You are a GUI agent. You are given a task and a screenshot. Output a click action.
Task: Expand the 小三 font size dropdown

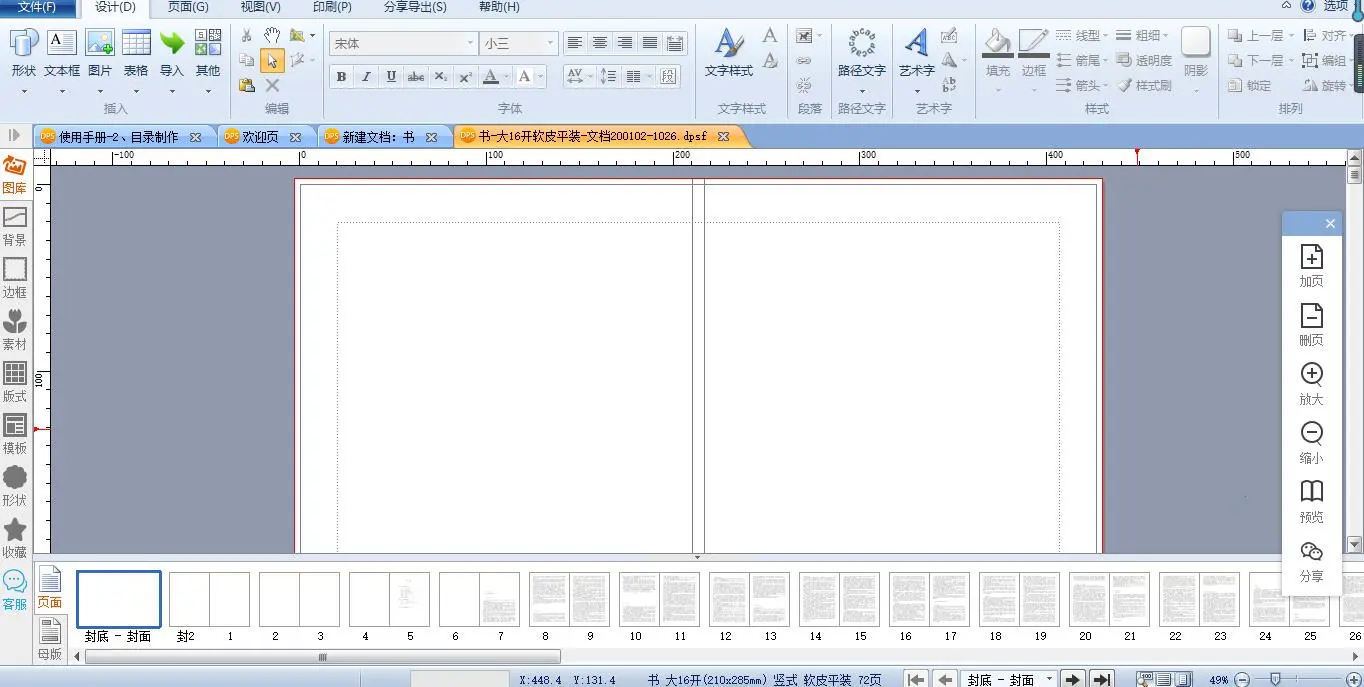click(549, 44)
